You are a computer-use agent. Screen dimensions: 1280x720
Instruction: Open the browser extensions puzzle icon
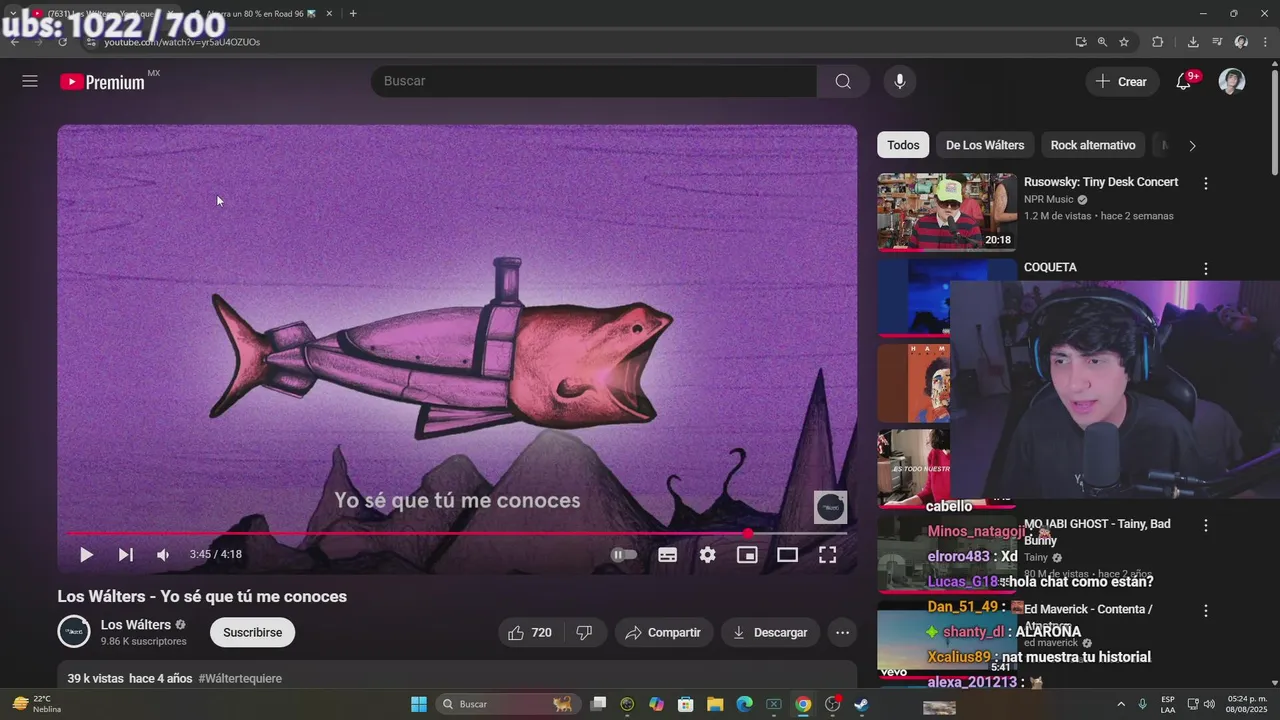pyautogui.click(x=1158, y=42)
